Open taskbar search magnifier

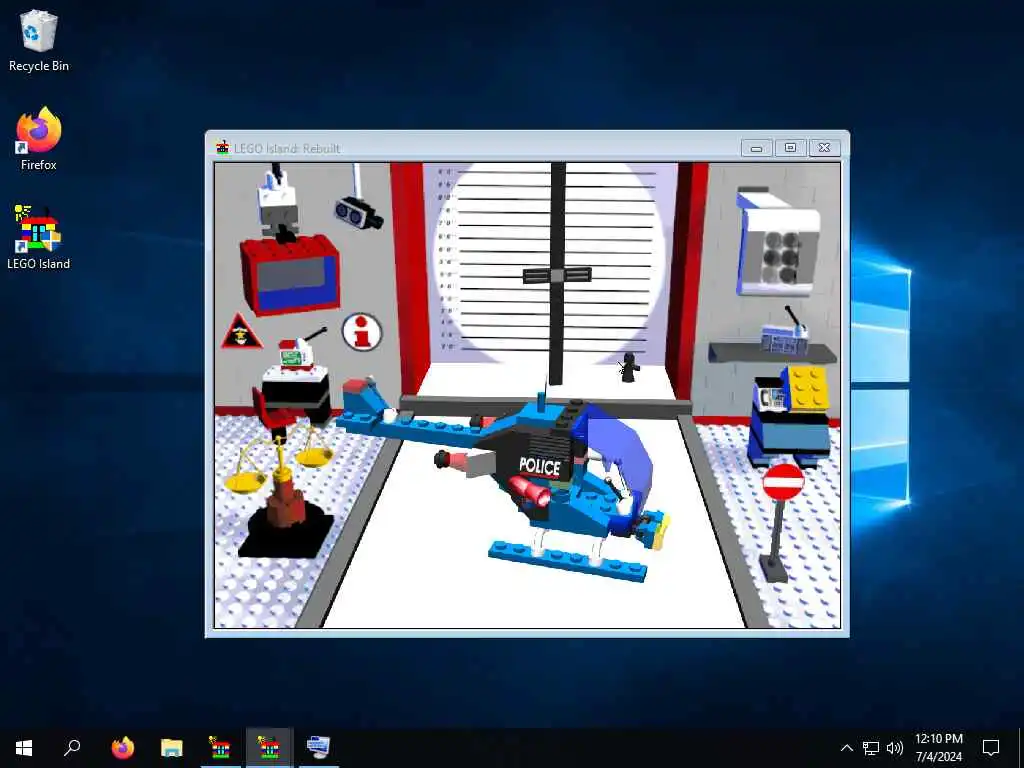tap(72, 747)
